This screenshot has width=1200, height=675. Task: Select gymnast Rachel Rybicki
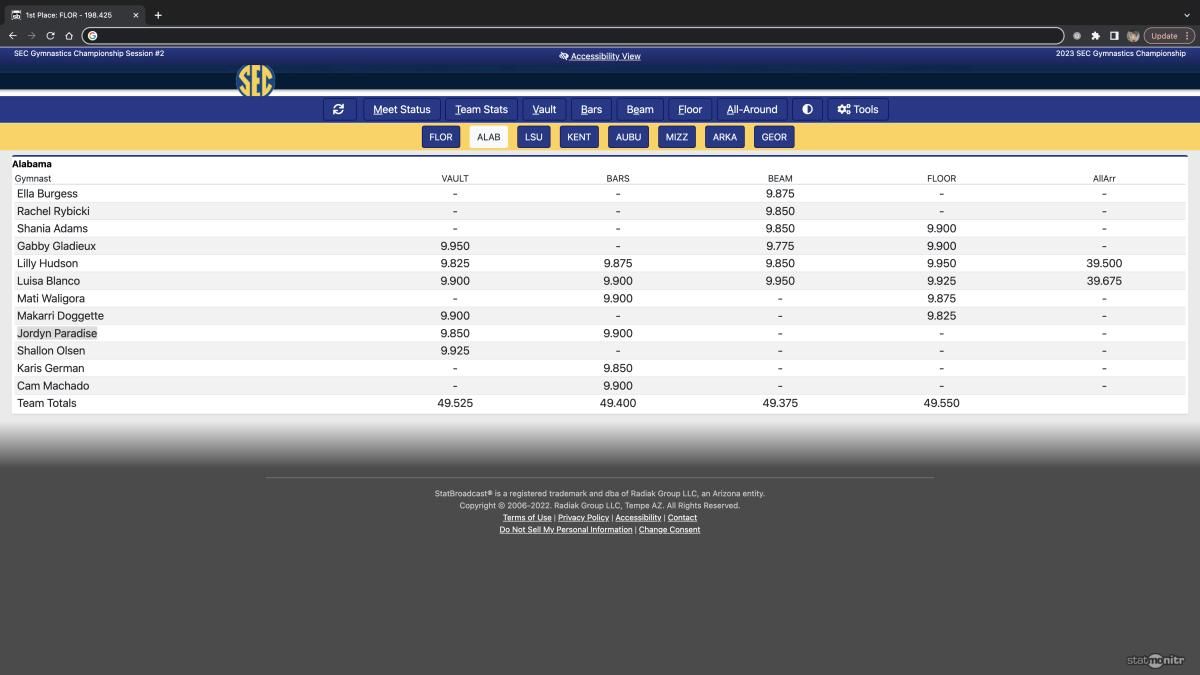pos(53,211)
